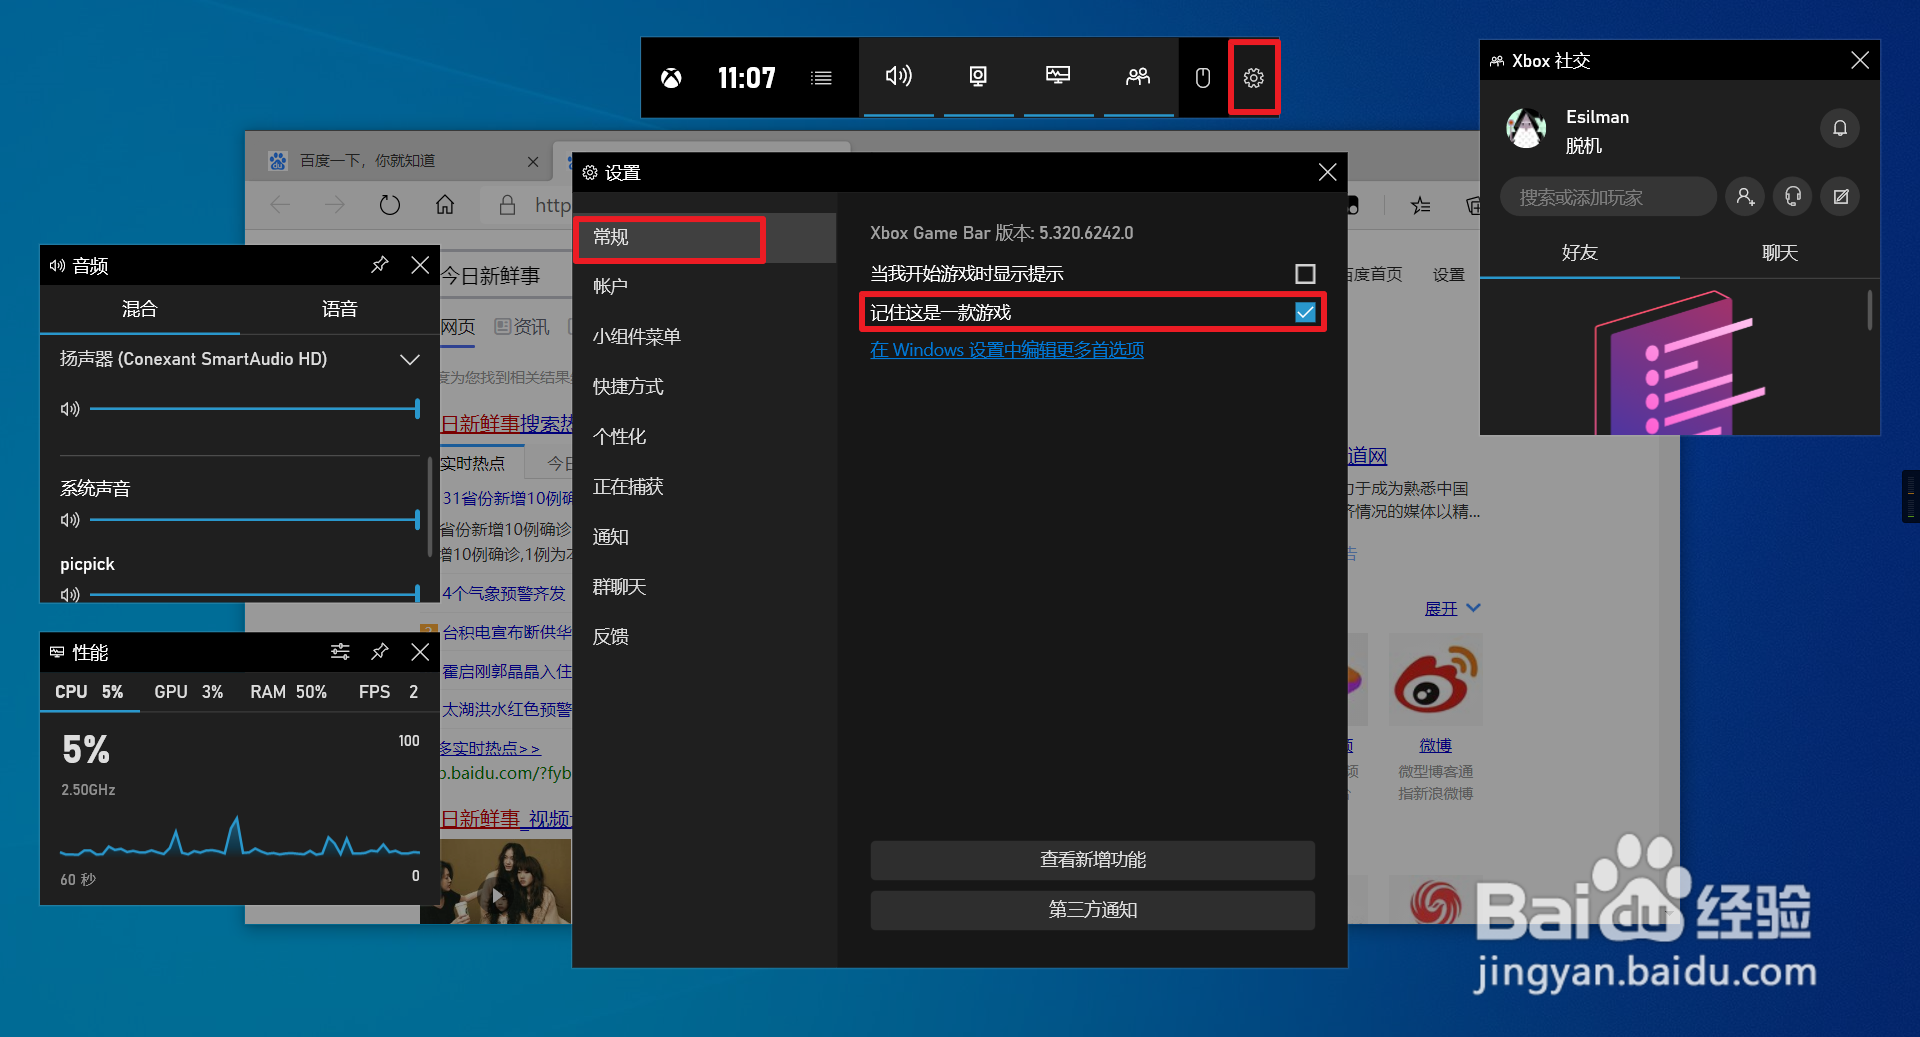Viewport: 1920px width, 1037px height.
Task: Click the add friend icon
Action: (1745, 196)
